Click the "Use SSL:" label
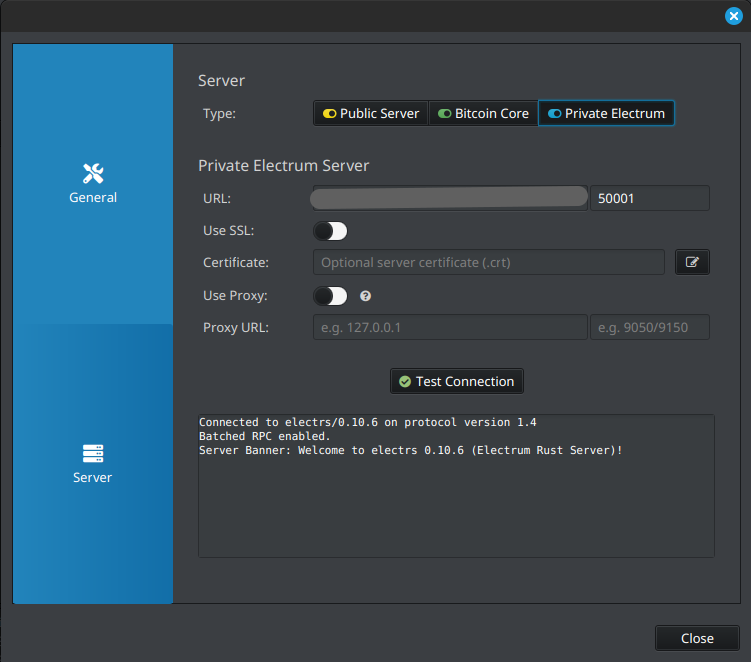 pyautogui.click(x=228, y=230)
